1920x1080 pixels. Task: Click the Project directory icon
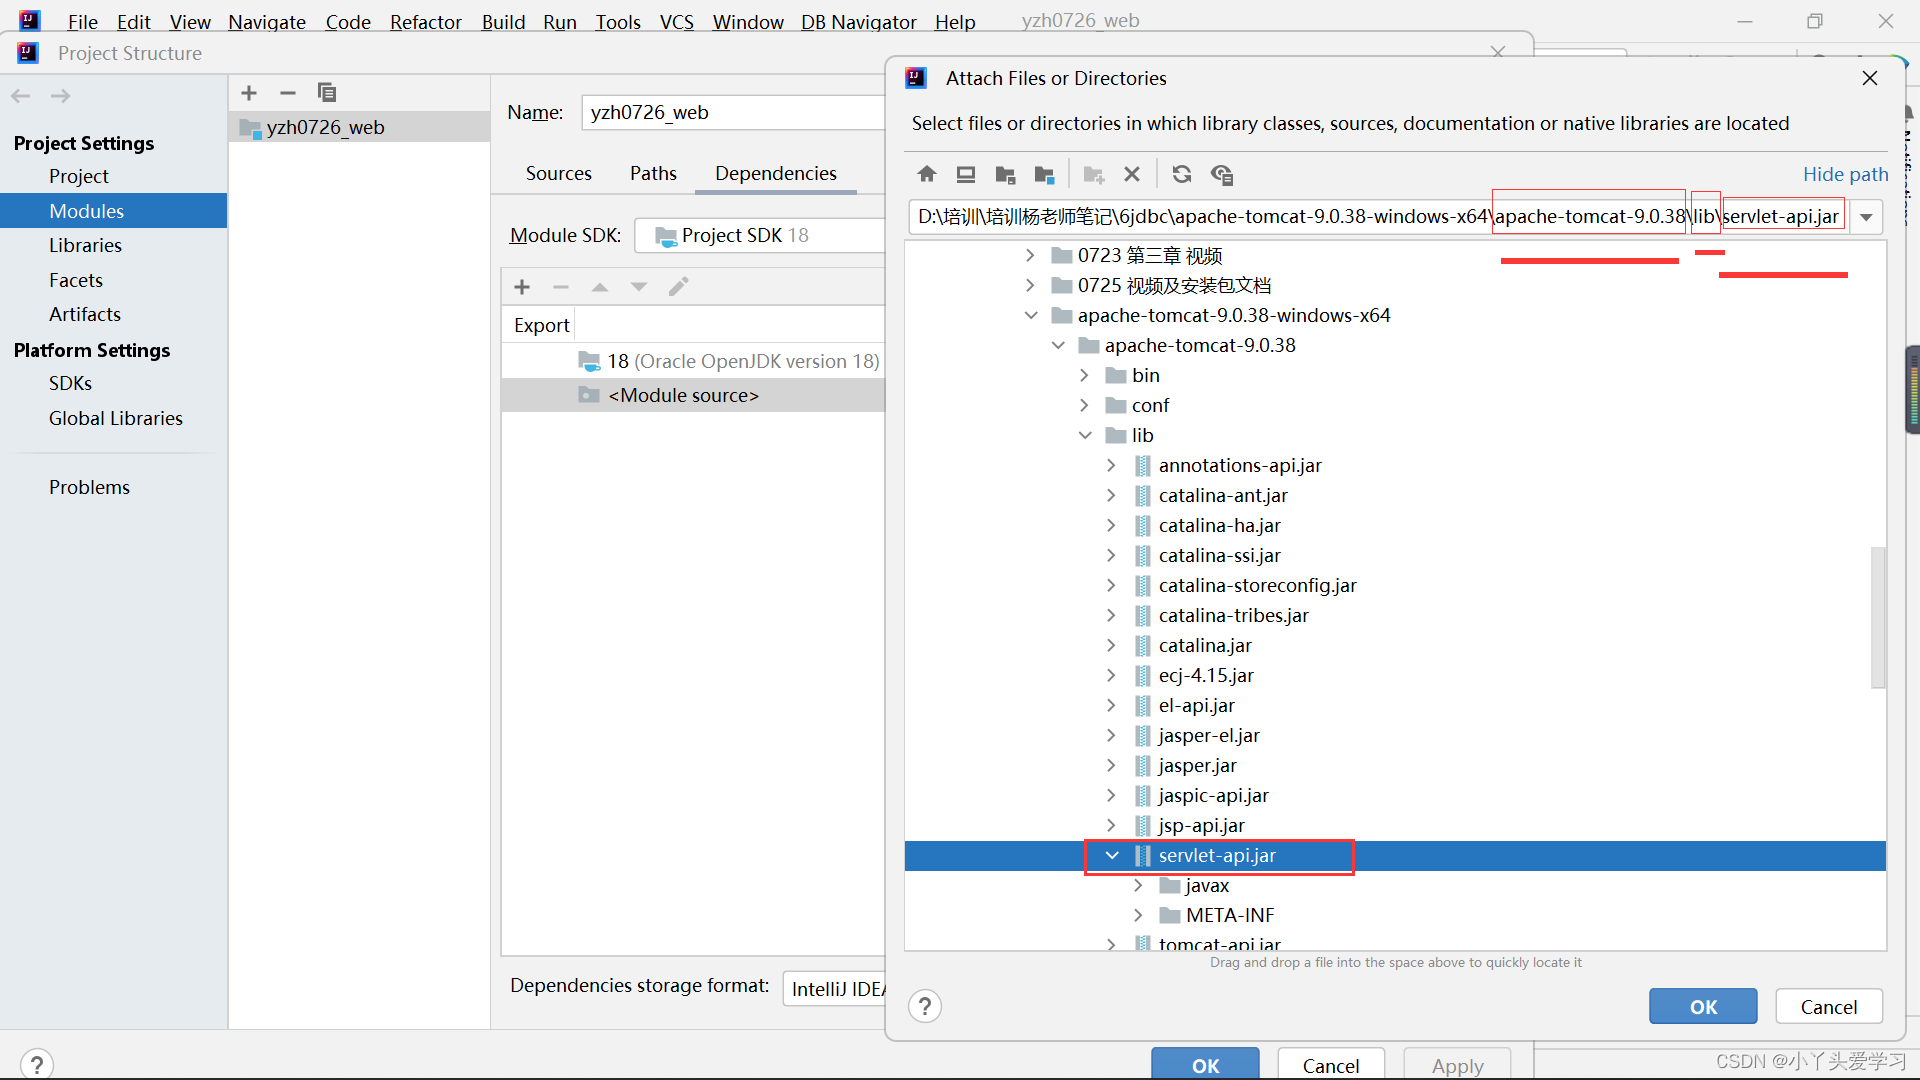click(x=1005, y=174)
